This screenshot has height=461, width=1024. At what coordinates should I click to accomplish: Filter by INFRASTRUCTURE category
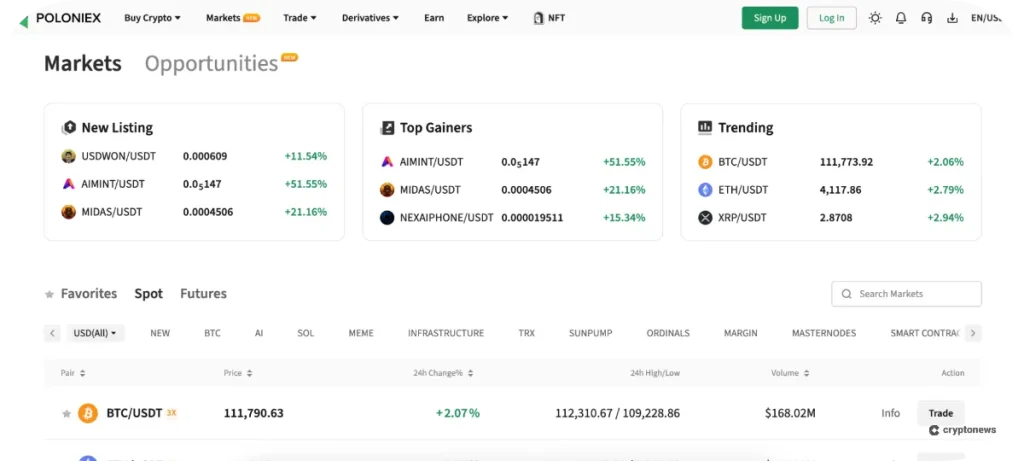pos(446,333)
